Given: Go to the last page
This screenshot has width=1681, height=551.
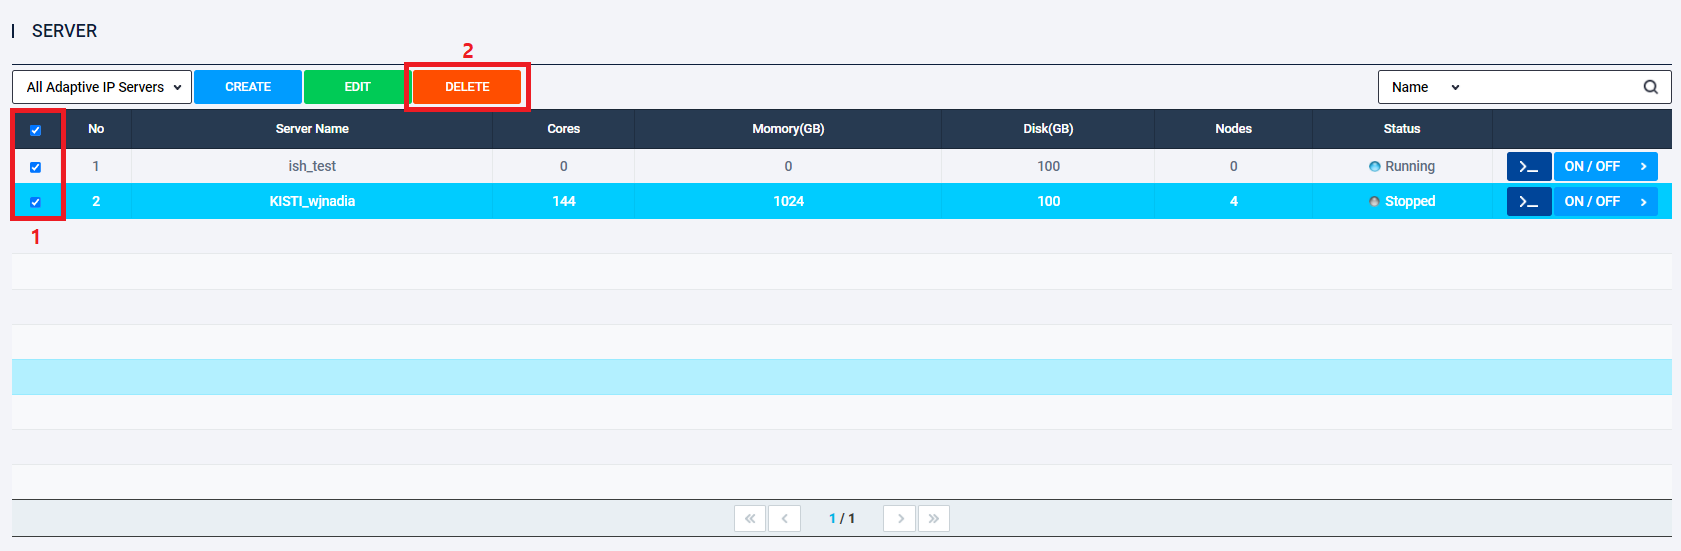Looking at the screenshot, I should pyautogui.click(x=934, y=518).
